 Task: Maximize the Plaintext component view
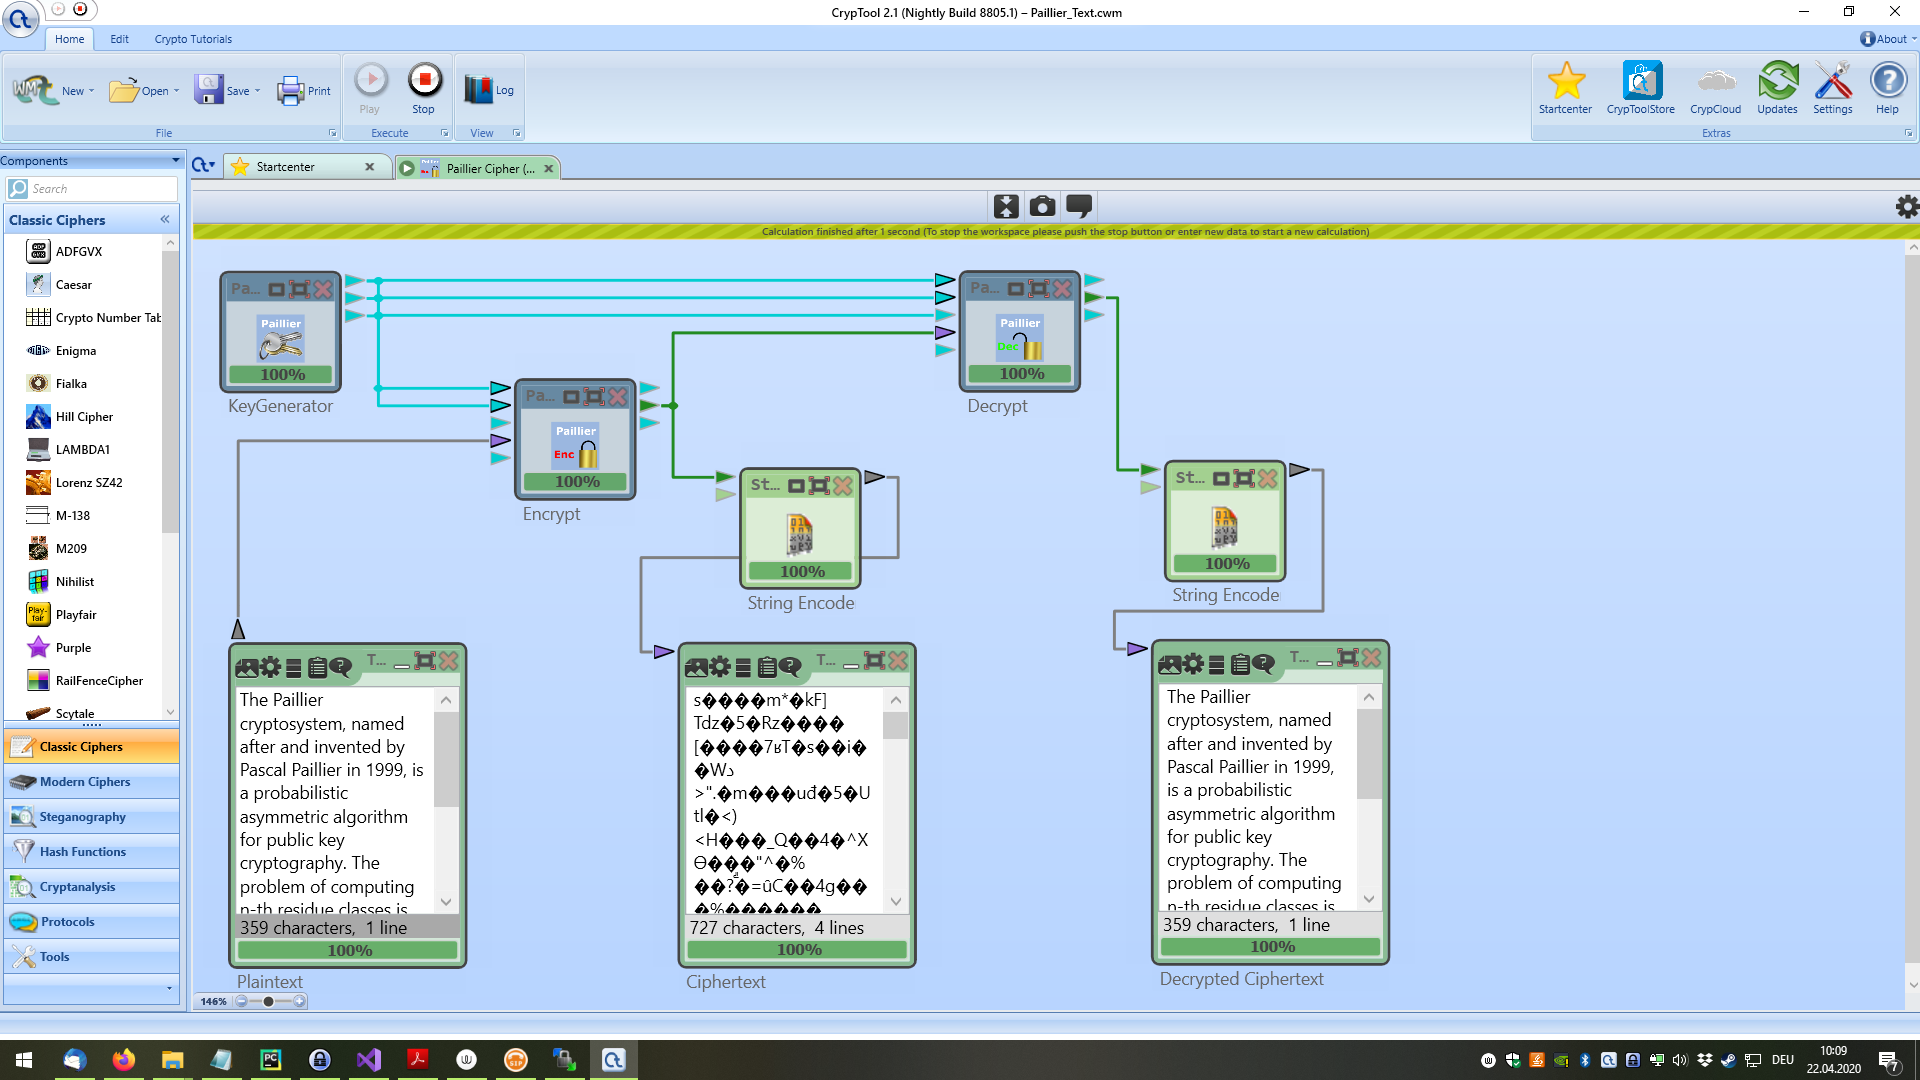[x=425, y=660]
